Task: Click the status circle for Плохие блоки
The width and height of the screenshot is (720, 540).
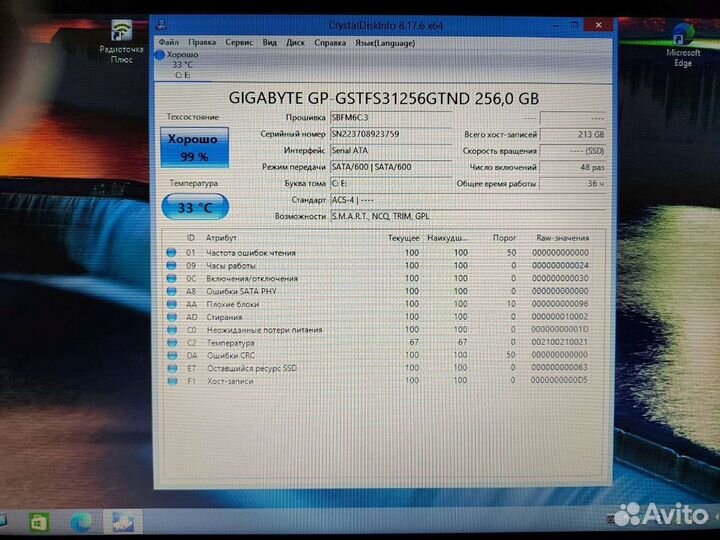Action: pos(171,304)
